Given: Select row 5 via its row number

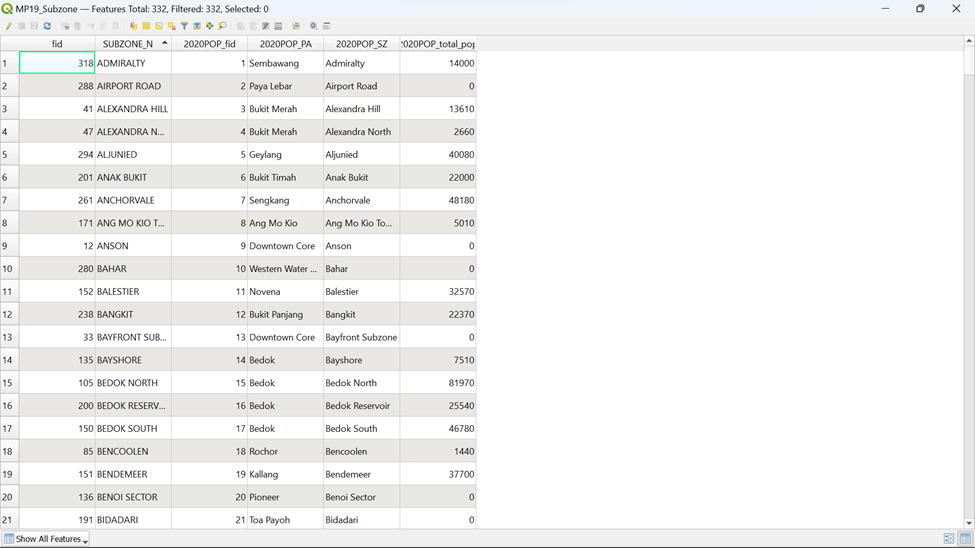Looking at the screenshot, I should [9, 155].
